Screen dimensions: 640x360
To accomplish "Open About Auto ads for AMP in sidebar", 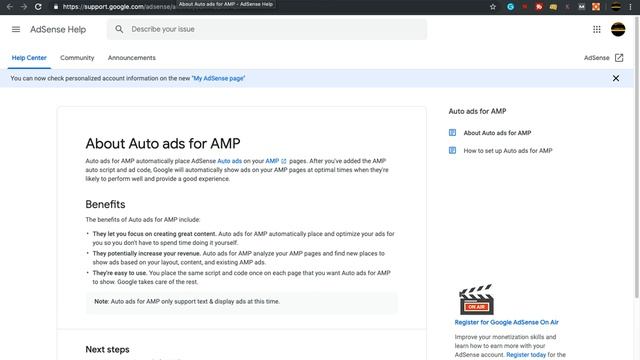I will (x=497, y=133).
